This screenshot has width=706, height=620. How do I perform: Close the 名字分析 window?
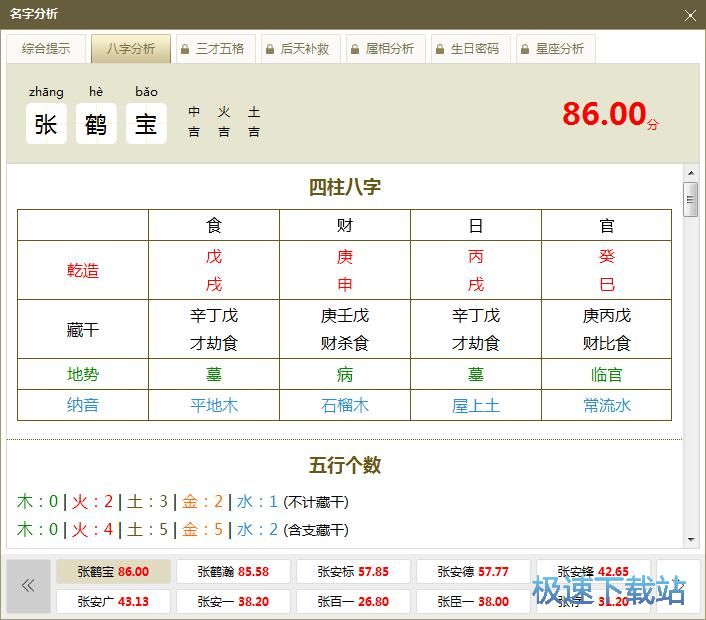coord(690,16)
